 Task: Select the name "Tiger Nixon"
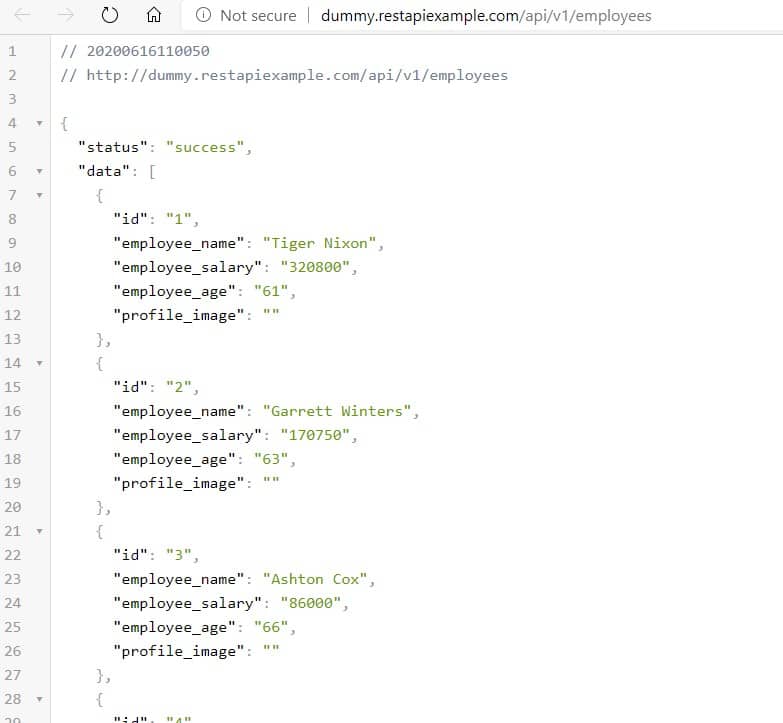tap(320, 243)
